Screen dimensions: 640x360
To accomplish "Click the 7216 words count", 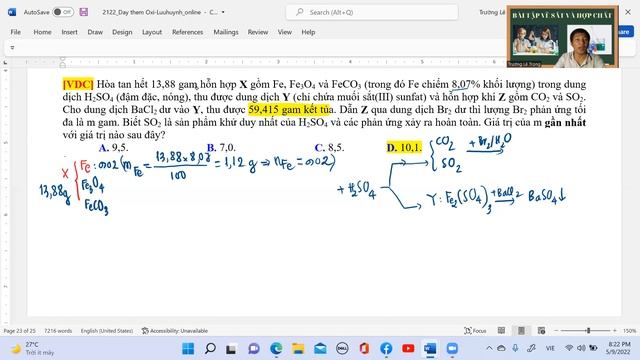I will 58,331.
